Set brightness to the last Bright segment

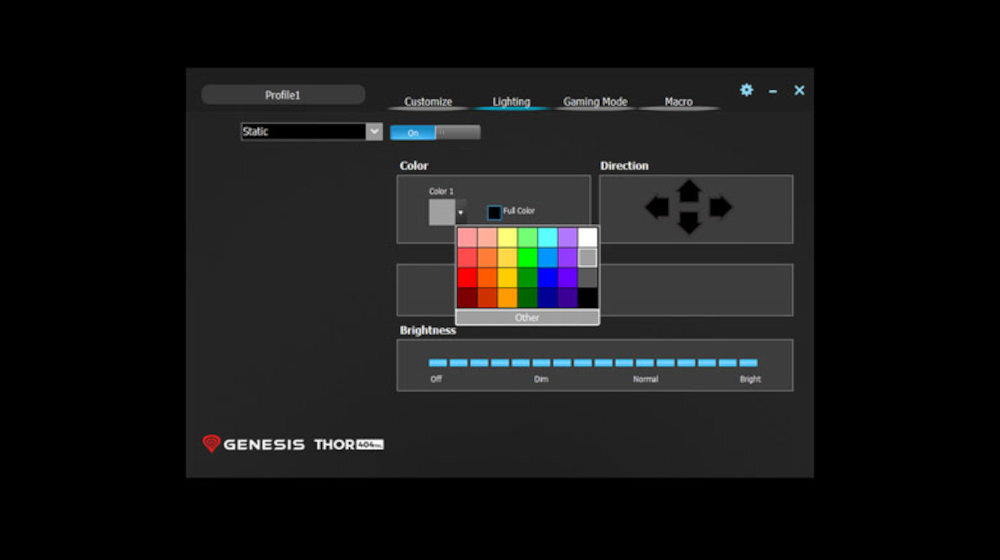[748, 363]
